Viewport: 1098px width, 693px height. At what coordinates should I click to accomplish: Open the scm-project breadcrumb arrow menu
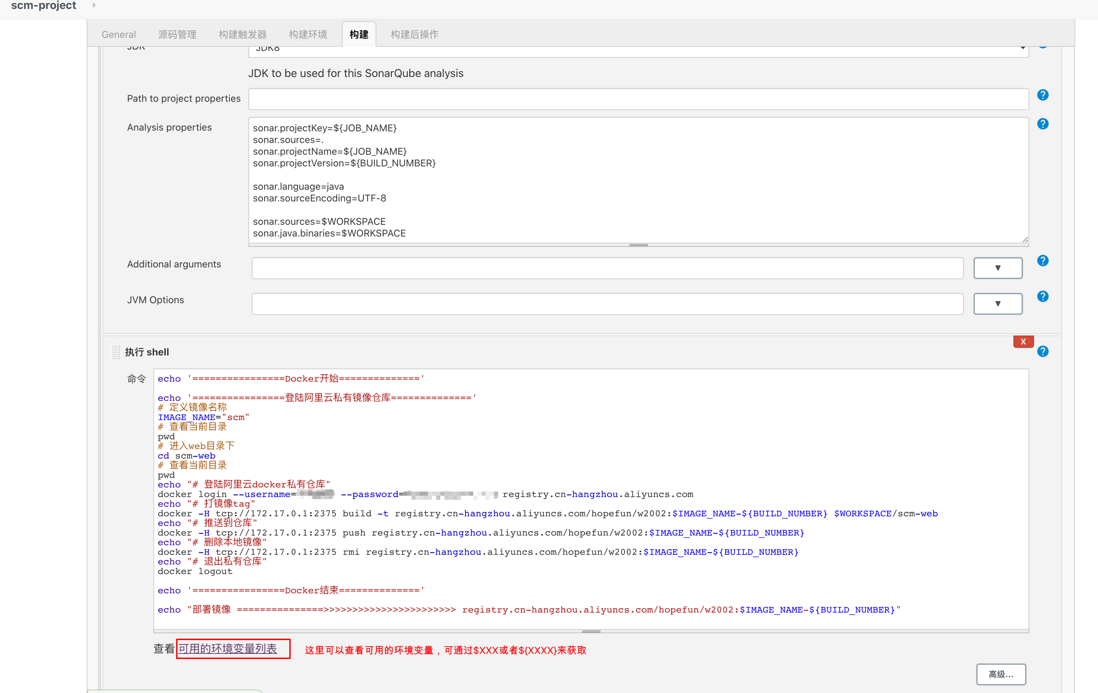[94, 6]
